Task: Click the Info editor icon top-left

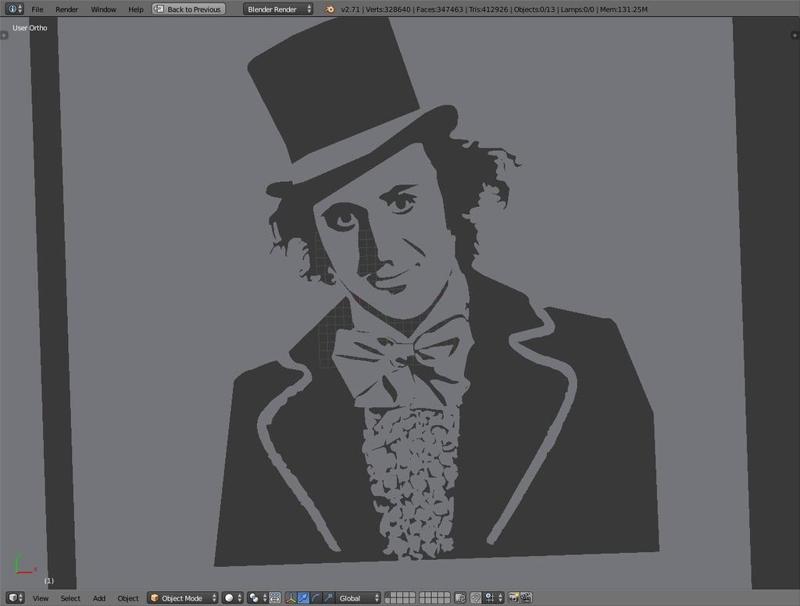Action: (x=10, y=9)
